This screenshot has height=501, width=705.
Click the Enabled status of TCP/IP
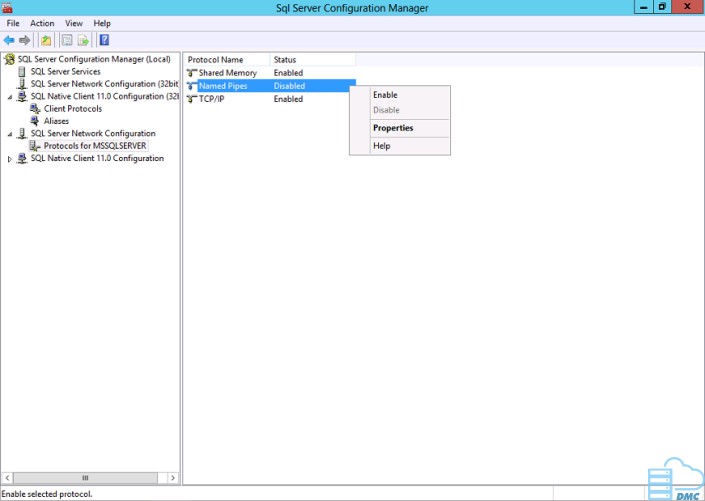click(x=288, y=99)
